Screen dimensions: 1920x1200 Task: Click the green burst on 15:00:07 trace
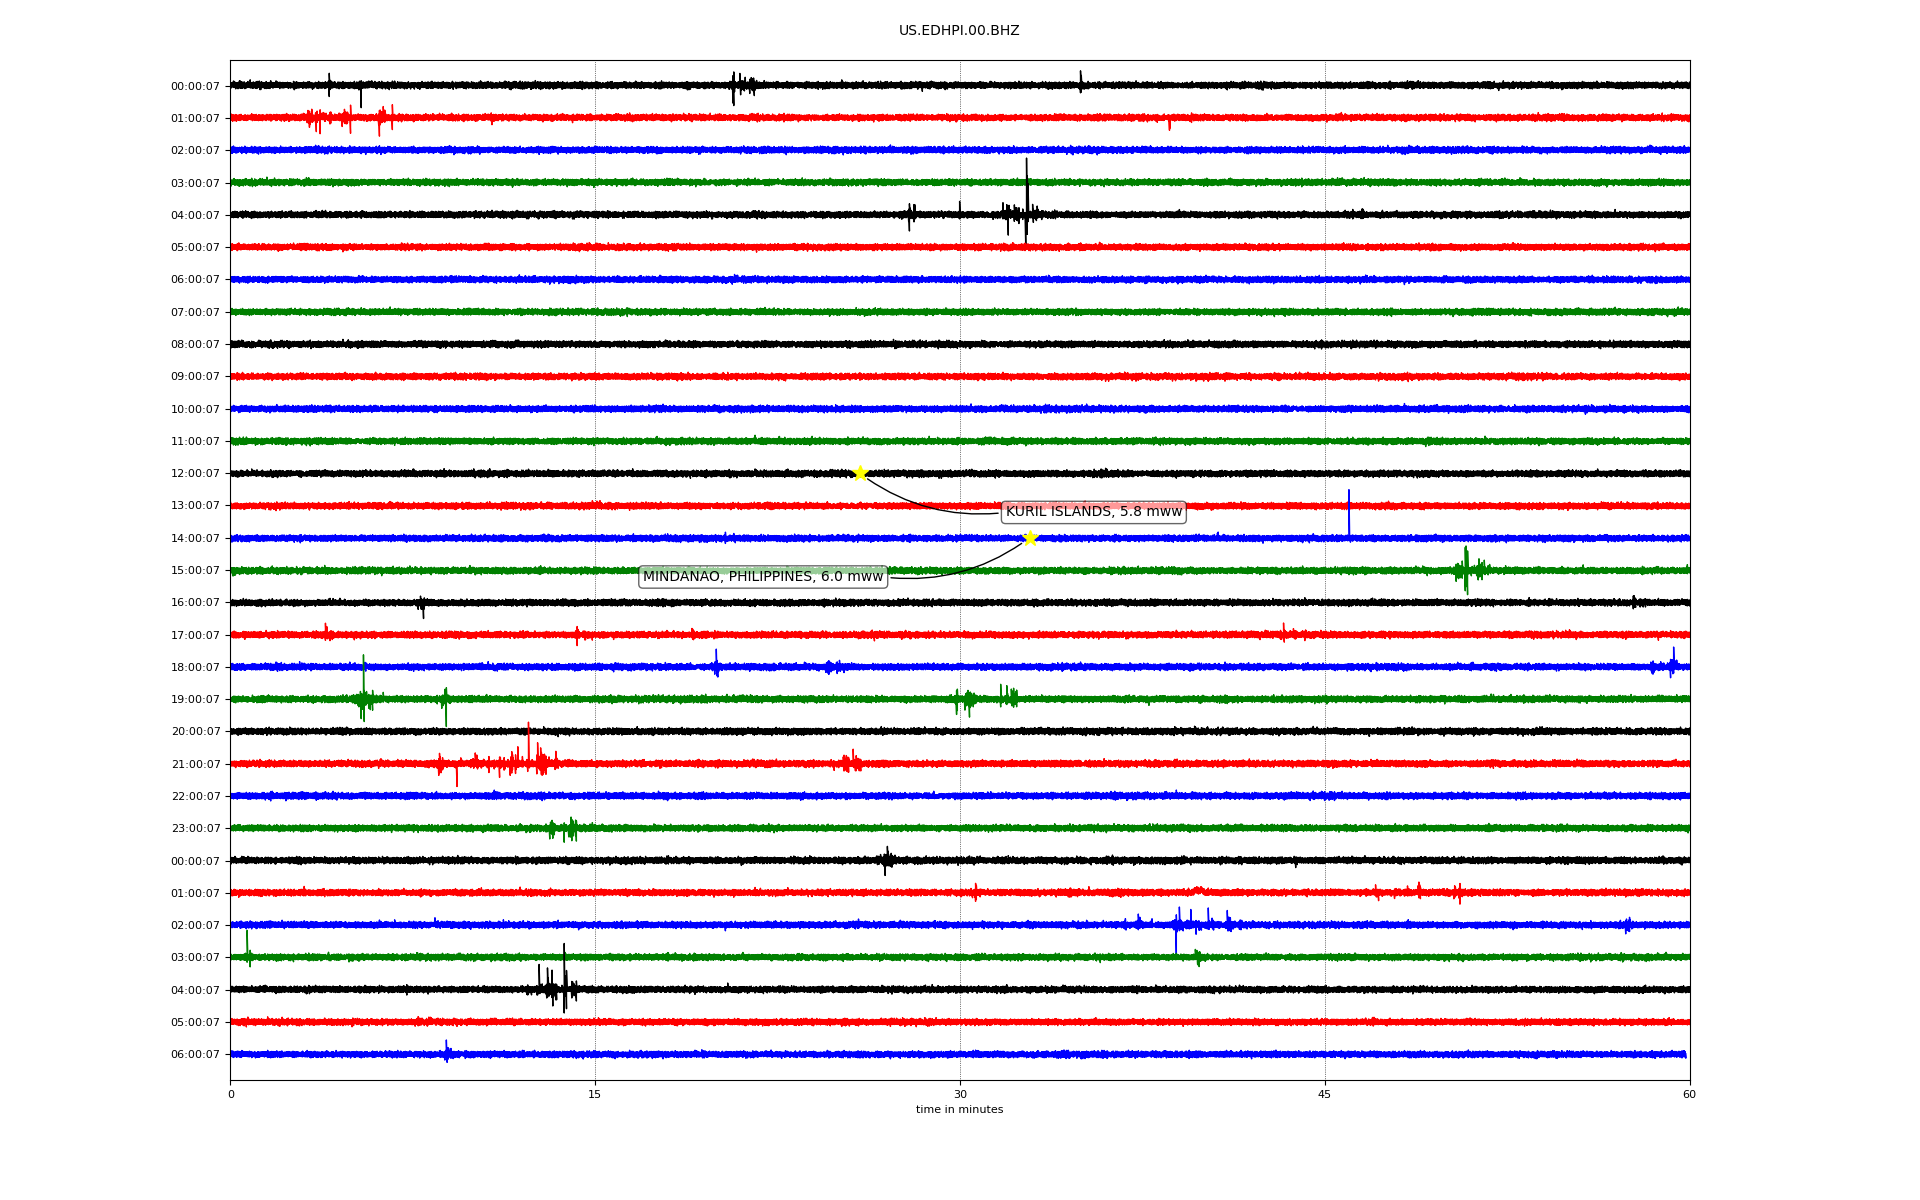[x=1466, y=570]
